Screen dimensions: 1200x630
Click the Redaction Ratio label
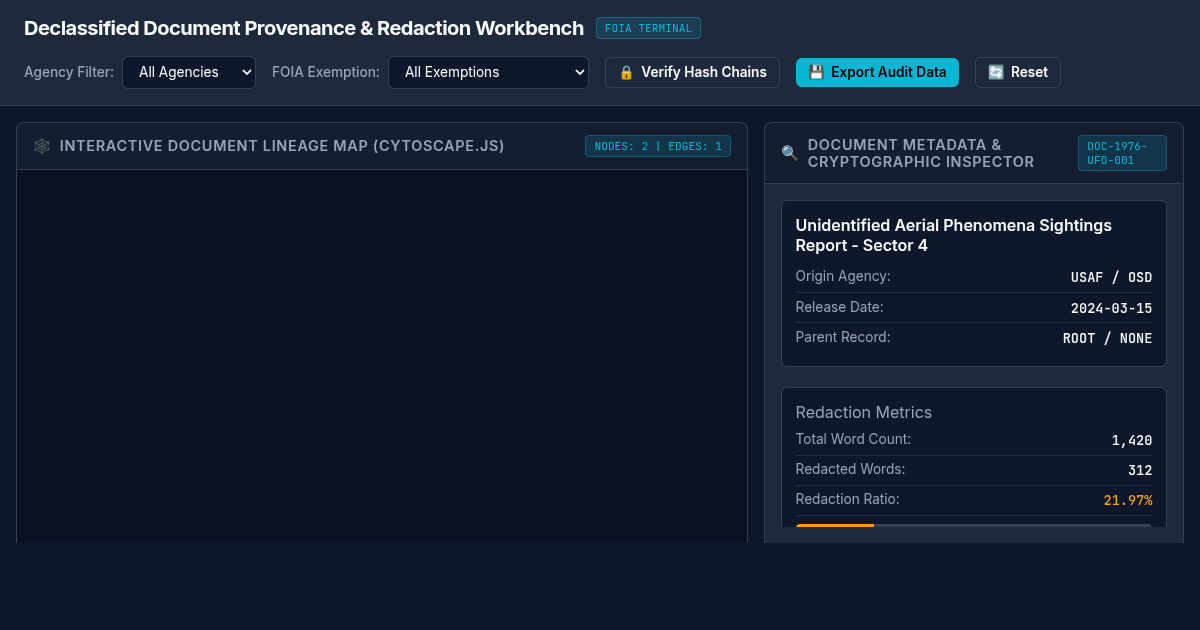[847, 499]
